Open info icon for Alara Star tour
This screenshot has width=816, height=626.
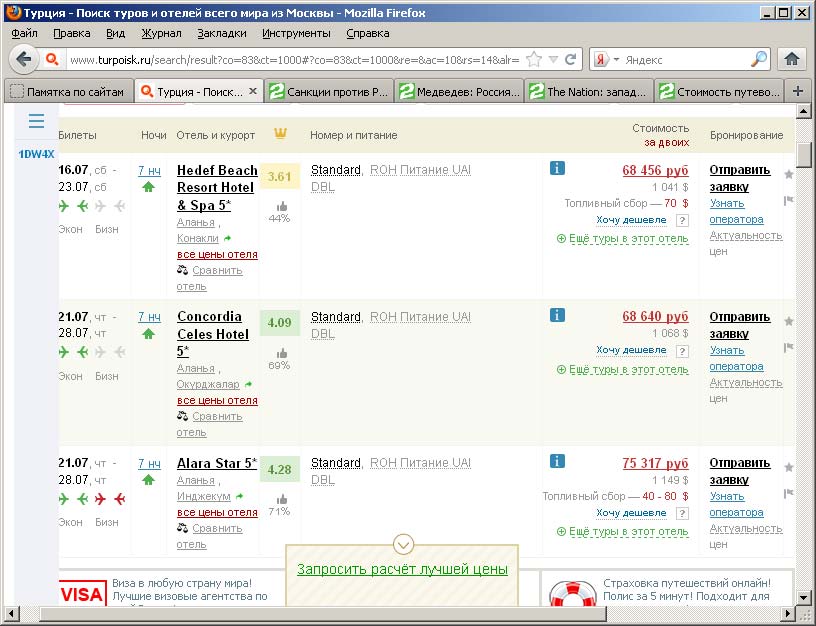(x=557, y=461)
